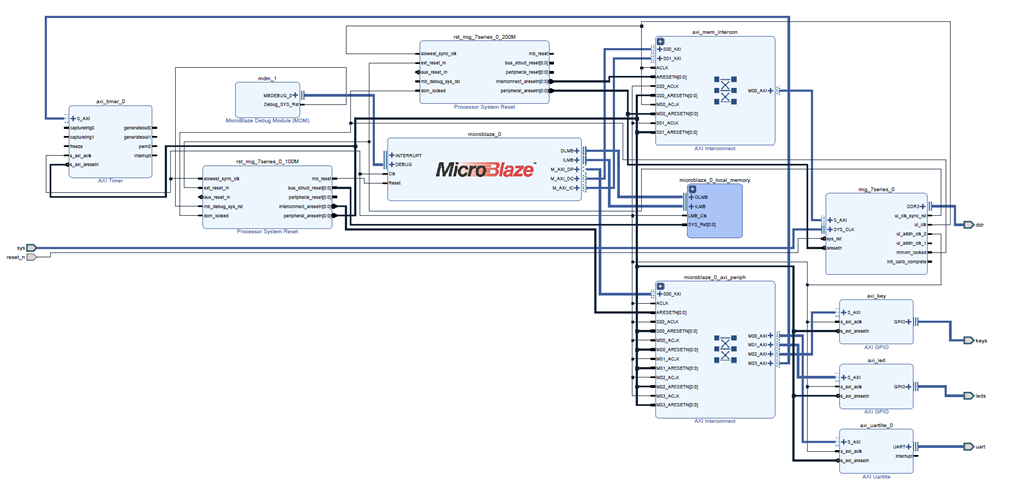This screenshot has width=1015, height=490.
Task: Select the reset_n external input port
Action: (x=32, y=257)
